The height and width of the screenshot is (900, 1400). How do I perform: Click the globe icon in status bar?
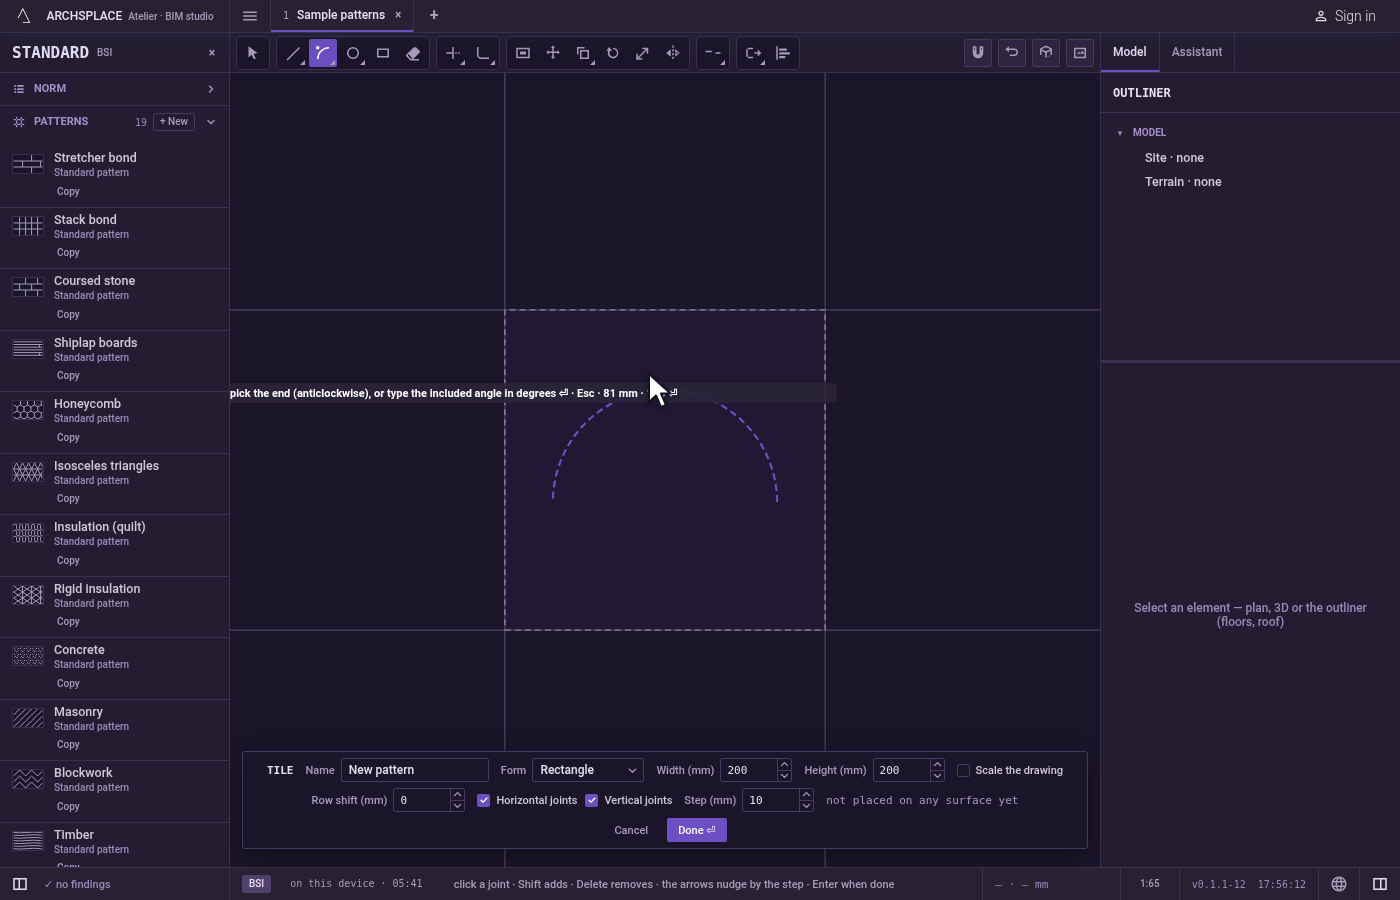[1339, 884]
